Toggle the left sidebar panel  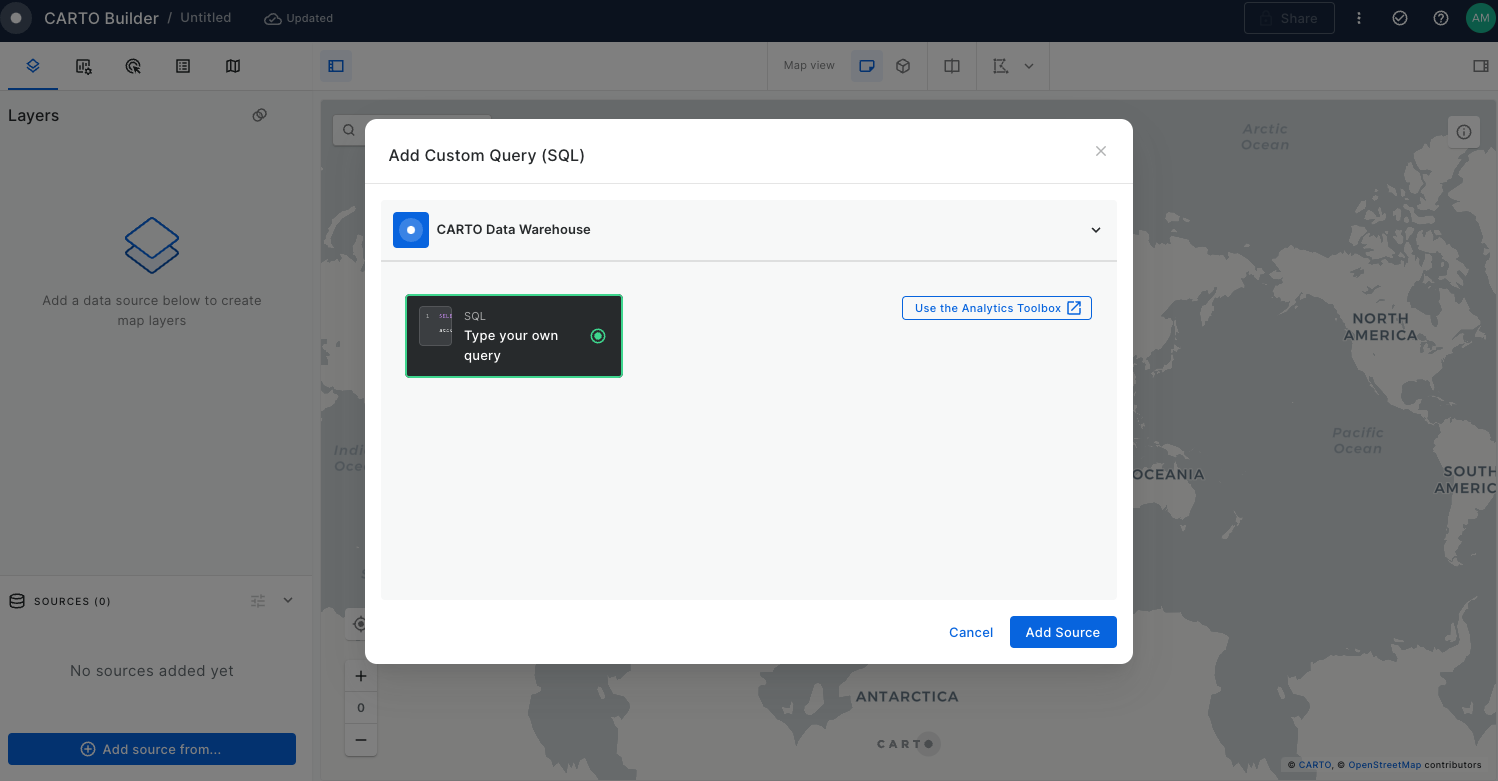coord(336,66)
